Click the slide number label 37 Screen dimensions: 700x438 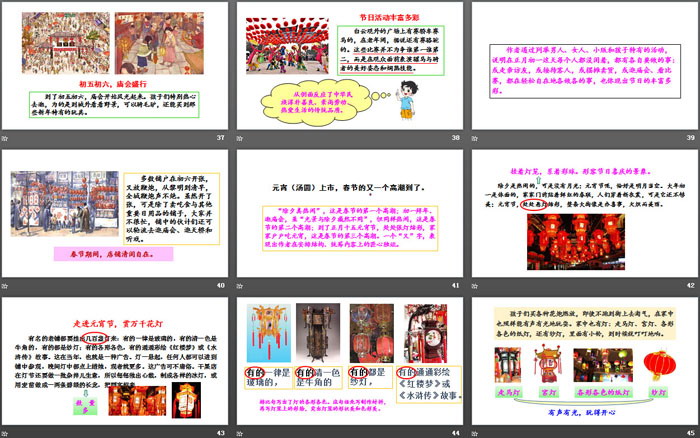pyautogui.click(x=221, y=138)
